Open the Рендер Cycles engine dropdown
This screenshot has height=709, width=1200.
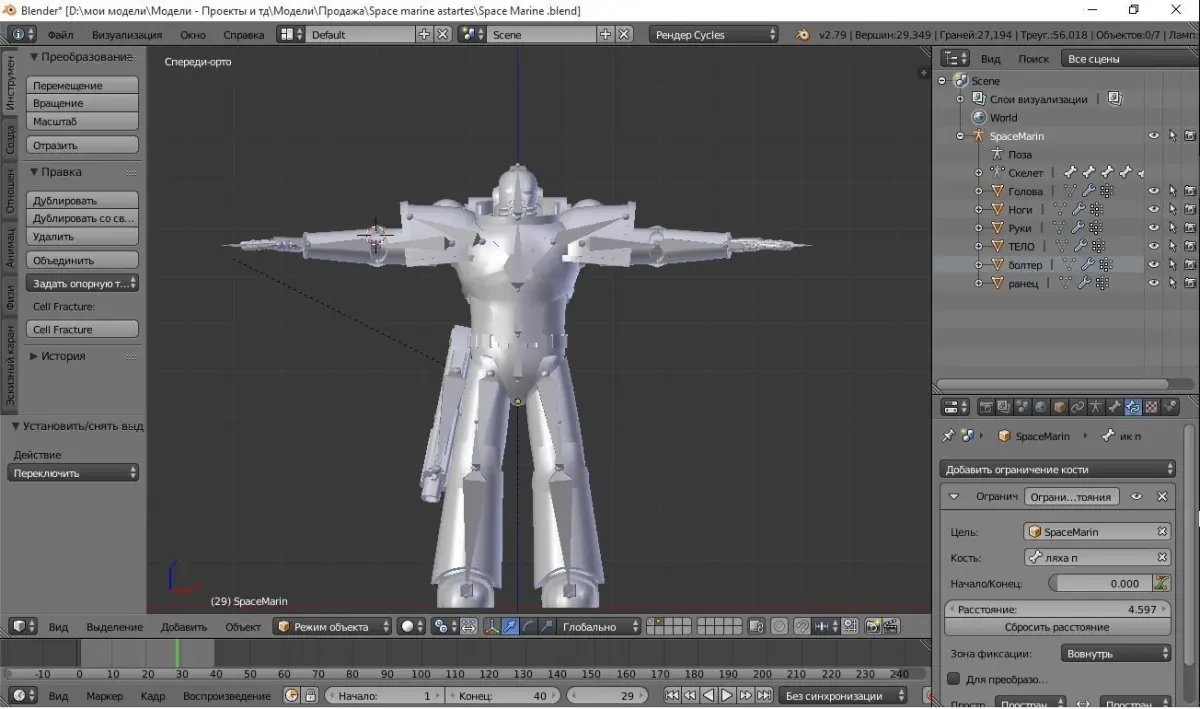[x=713, y=34]
